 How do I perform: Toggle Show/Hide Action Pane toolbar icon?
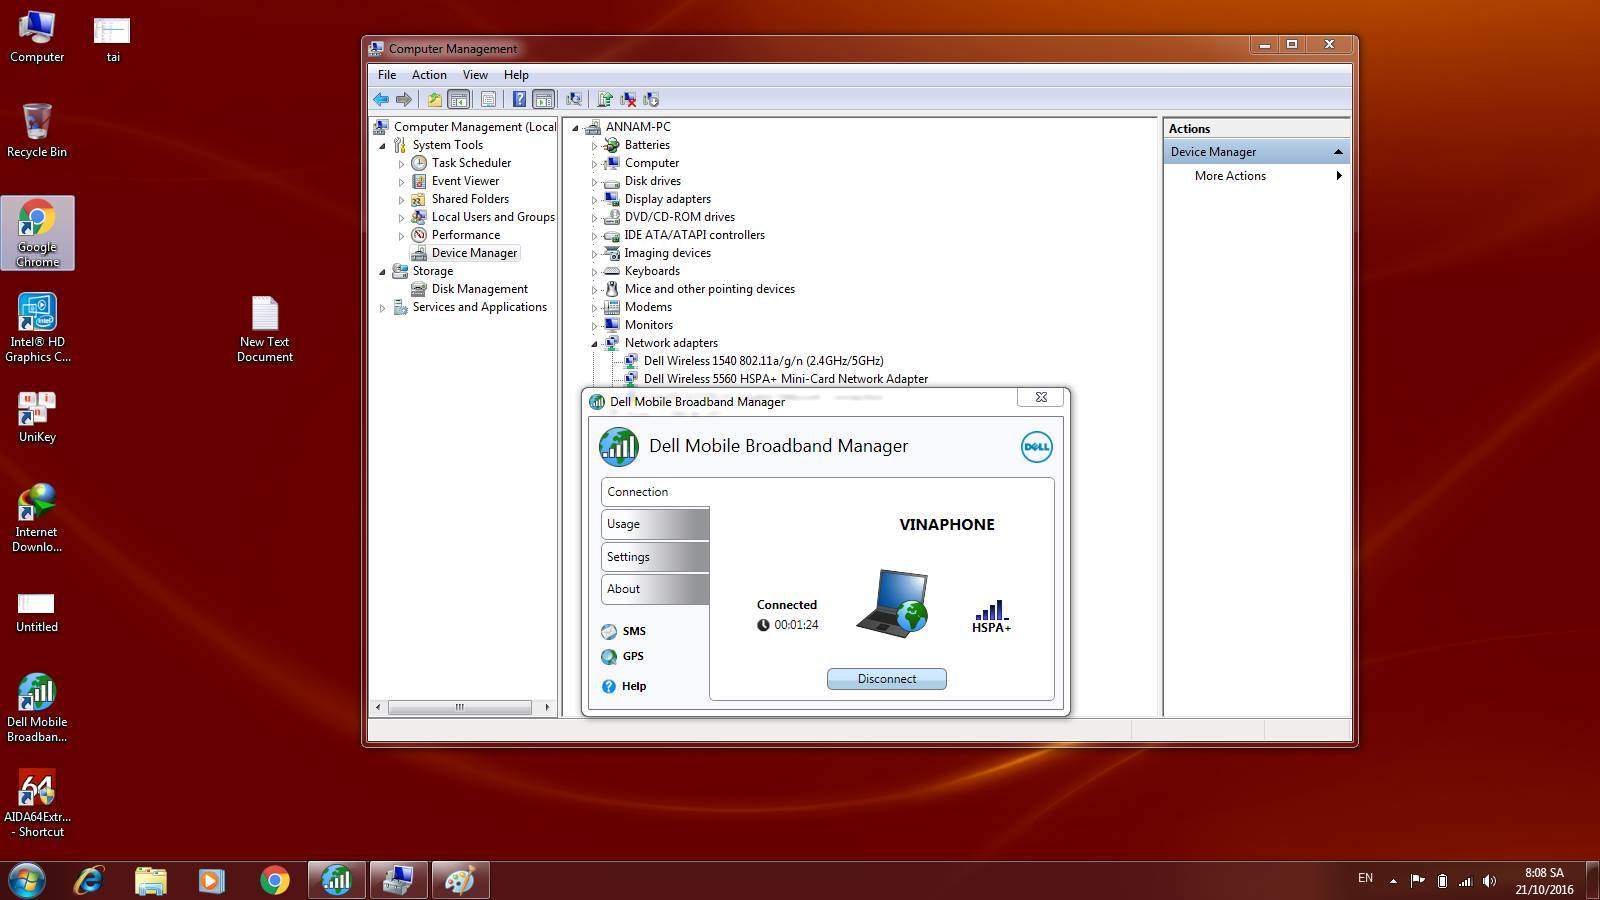(x=543, y=99)
